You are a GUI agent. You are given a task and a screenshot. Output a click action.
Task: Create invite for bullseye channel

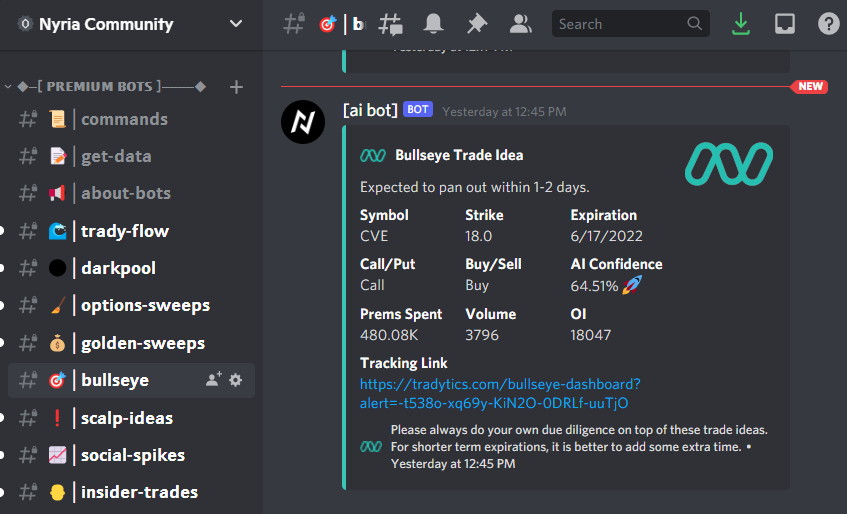[213, 380]
